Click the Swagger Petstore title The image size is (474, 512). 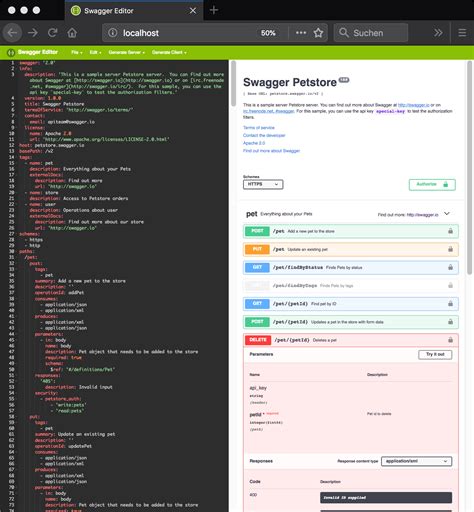(290, 82)
